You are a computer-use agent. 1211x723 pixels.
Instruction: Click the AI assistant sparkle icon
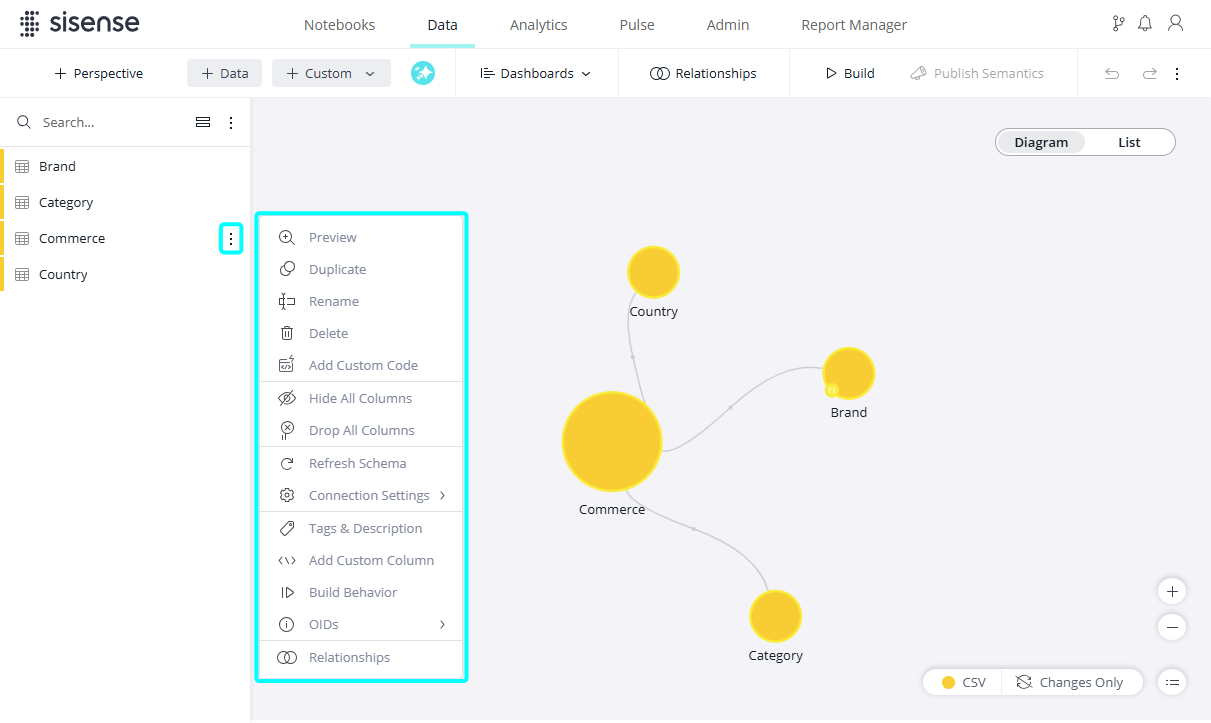423,73
